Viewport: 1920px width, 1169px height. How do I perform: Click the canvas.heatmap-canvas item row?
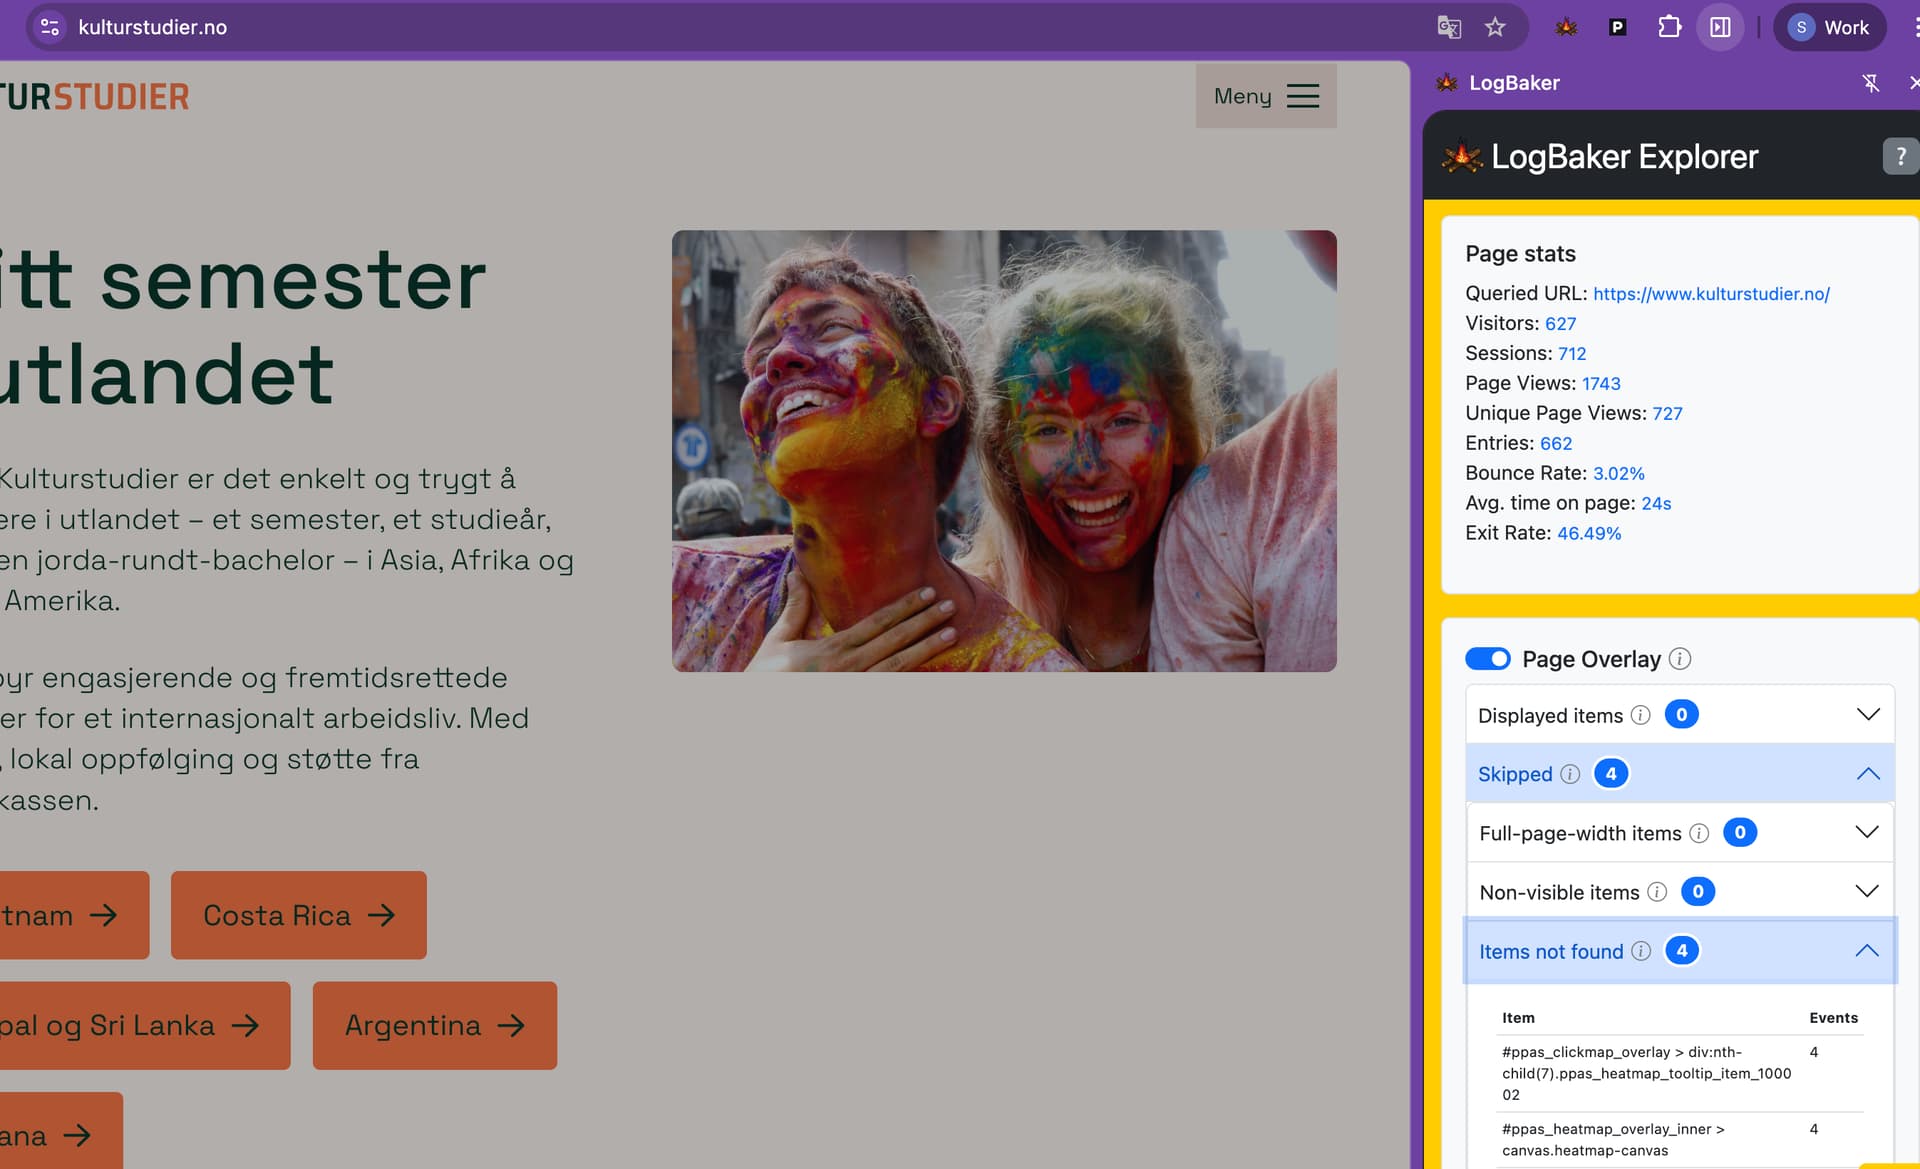click(x=1682, y=1140)
